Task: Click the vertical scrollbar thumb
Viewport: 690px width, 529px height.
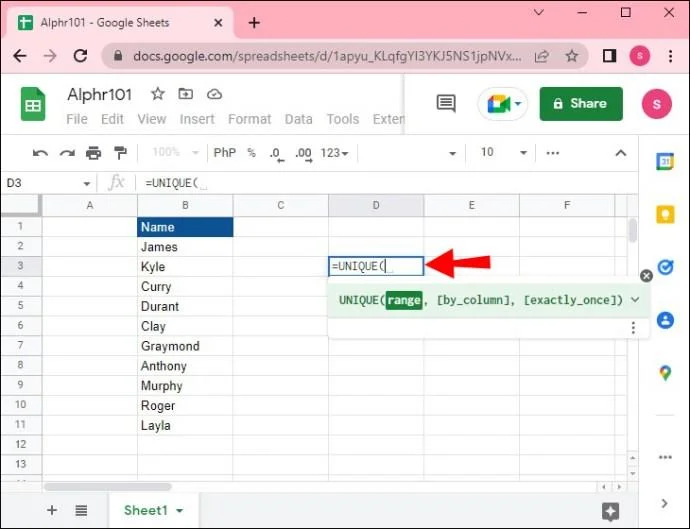Action: (x=633, y=230)
